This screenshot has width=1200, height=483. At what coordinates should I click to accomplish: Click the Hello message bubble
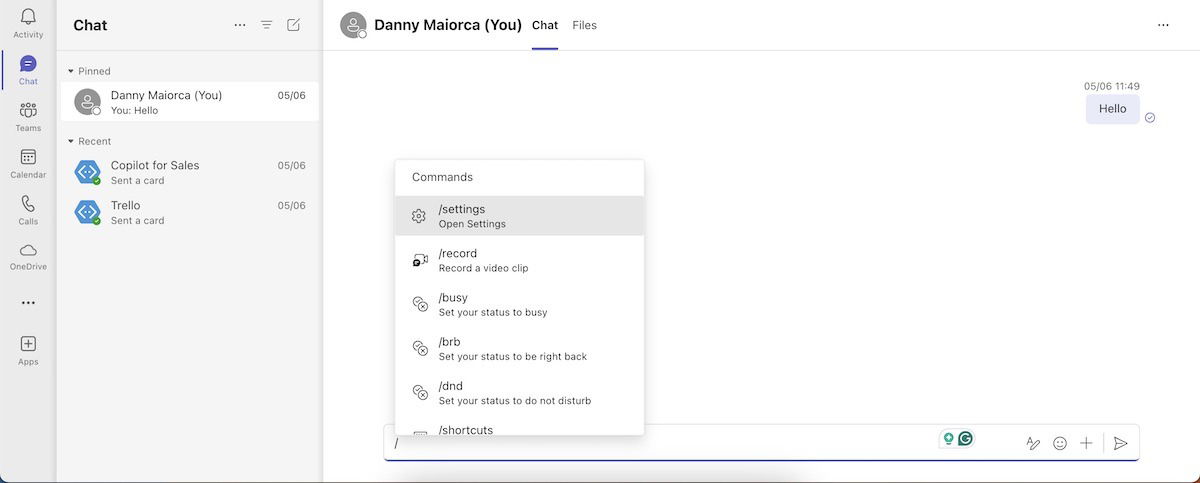coord(1112,109)
